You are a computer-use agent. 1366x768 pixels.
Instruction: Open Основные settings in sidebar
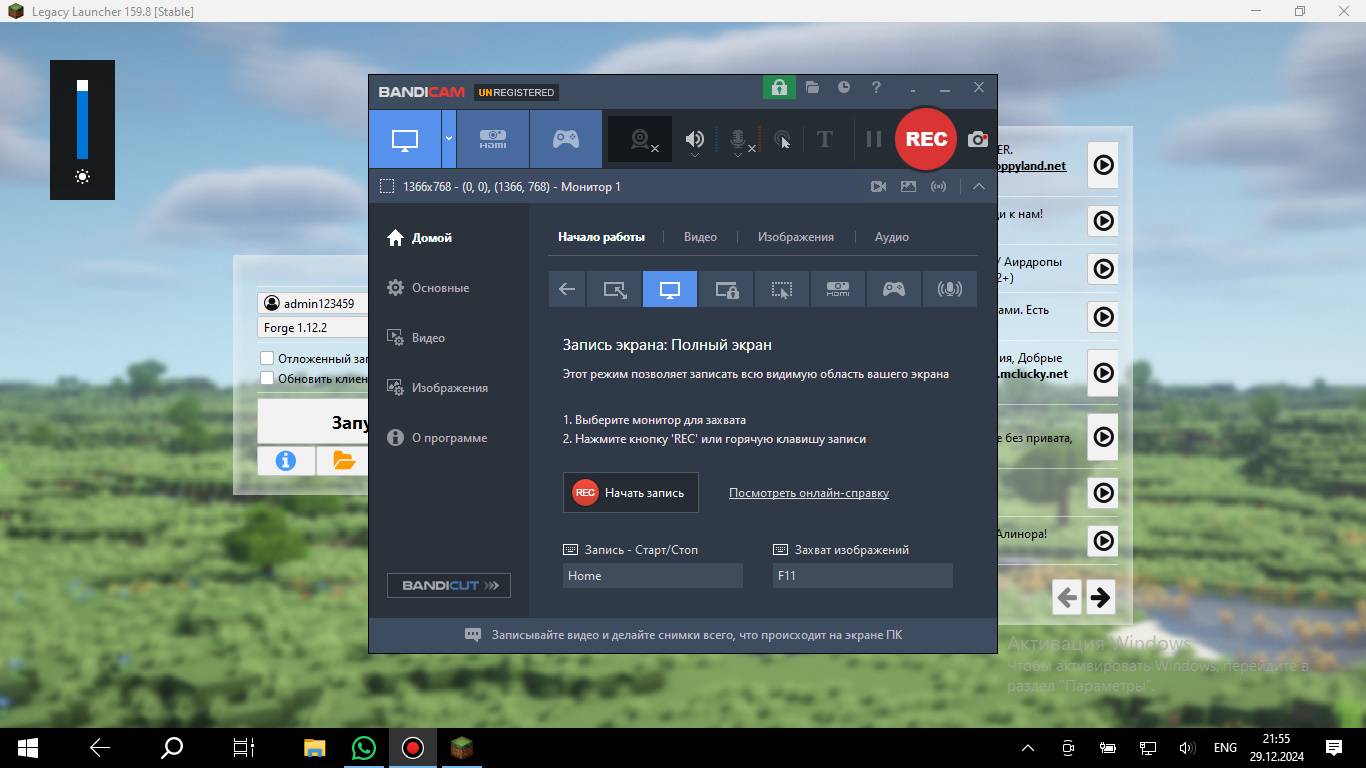428,288
